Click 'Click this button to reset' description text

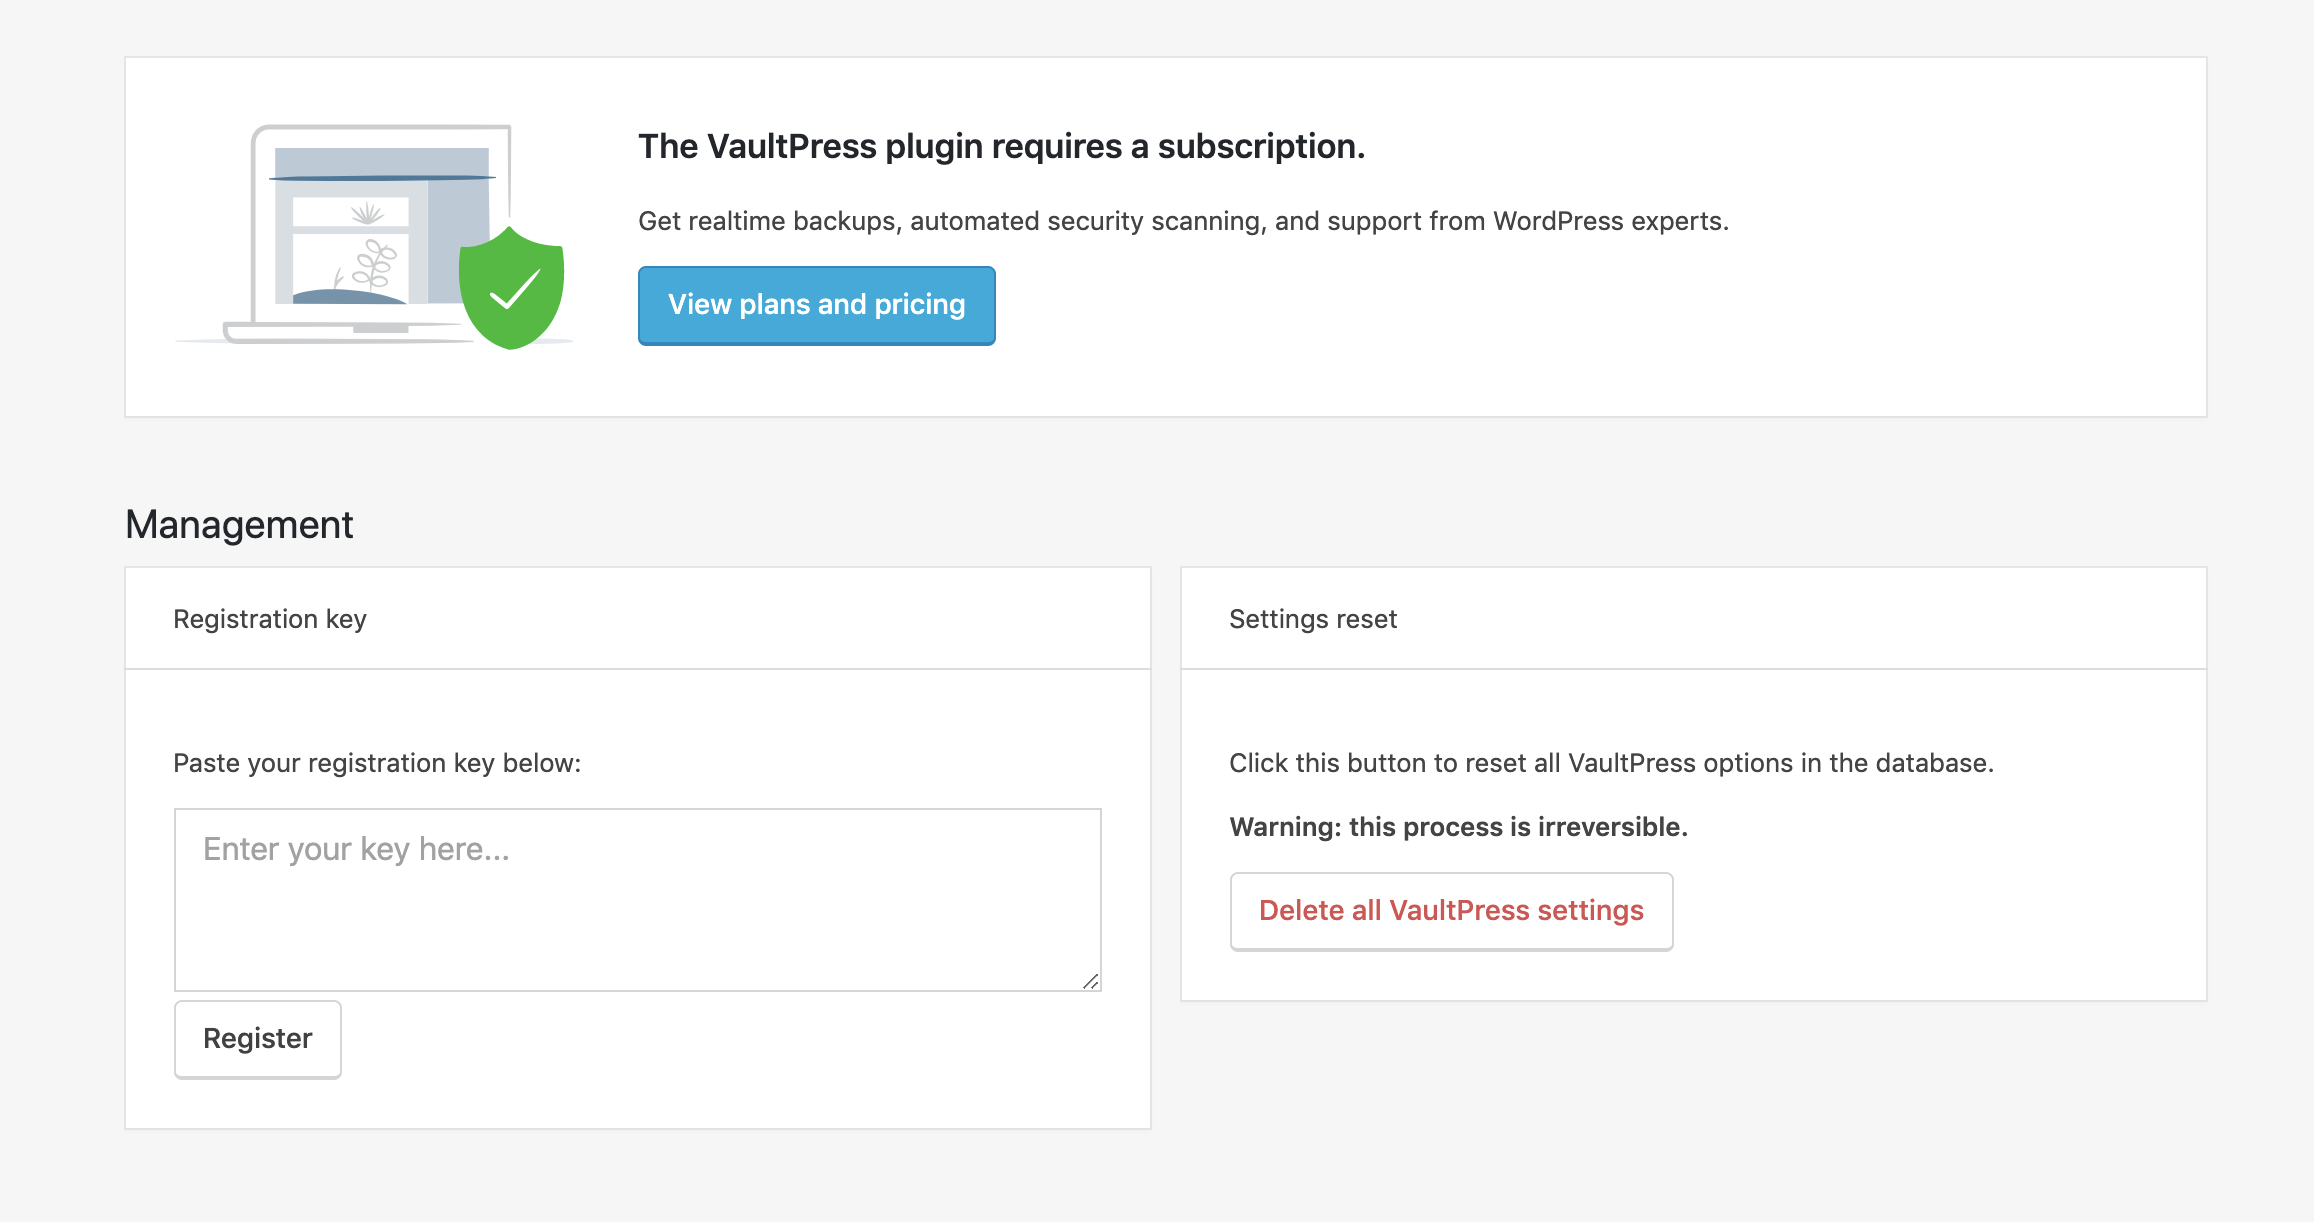click(1611, 763)
